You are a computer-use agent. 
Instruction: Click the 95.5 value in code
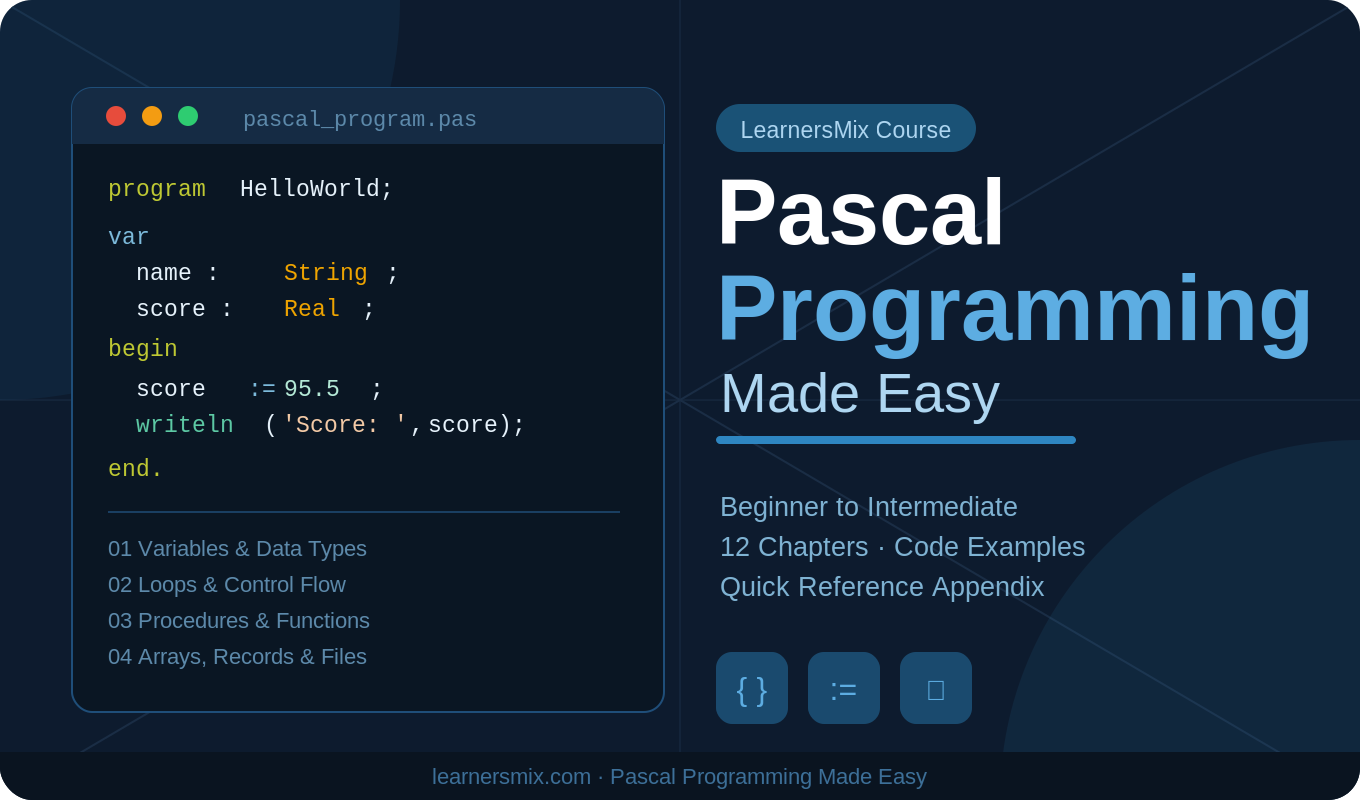pos(312,389)
